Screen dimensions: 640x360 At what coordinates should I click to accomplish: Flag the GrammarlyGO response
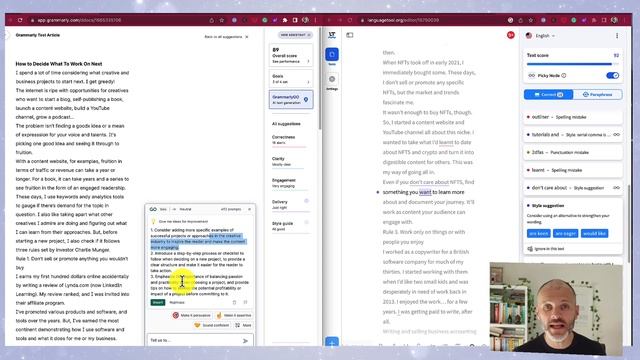245,302
